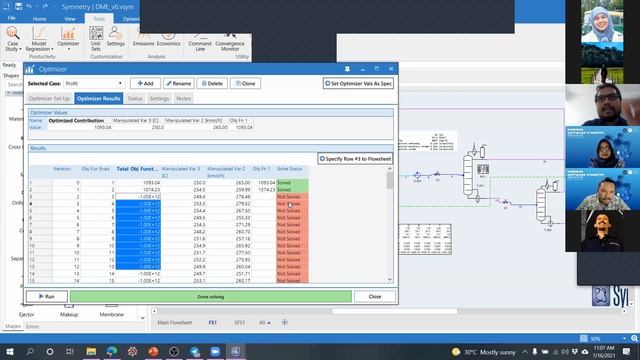Image resolution: width=640 pixels, height=360 pixels.
Task: Switch to the Home ribbon tab
Action: point(39,19)
